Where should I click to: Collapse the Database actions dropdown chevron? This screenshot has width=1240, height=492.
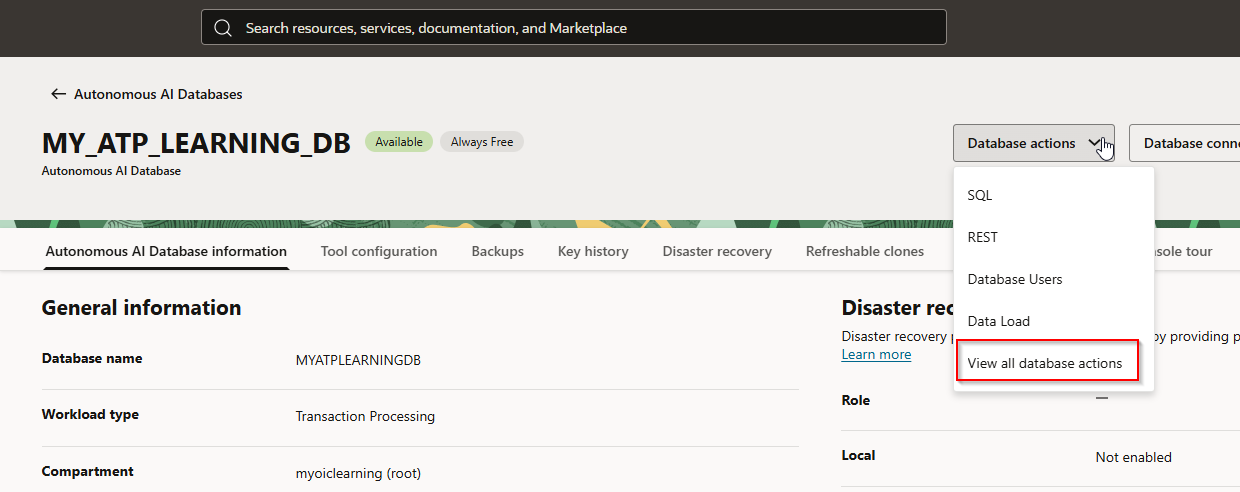click(x=1095, y=143)
